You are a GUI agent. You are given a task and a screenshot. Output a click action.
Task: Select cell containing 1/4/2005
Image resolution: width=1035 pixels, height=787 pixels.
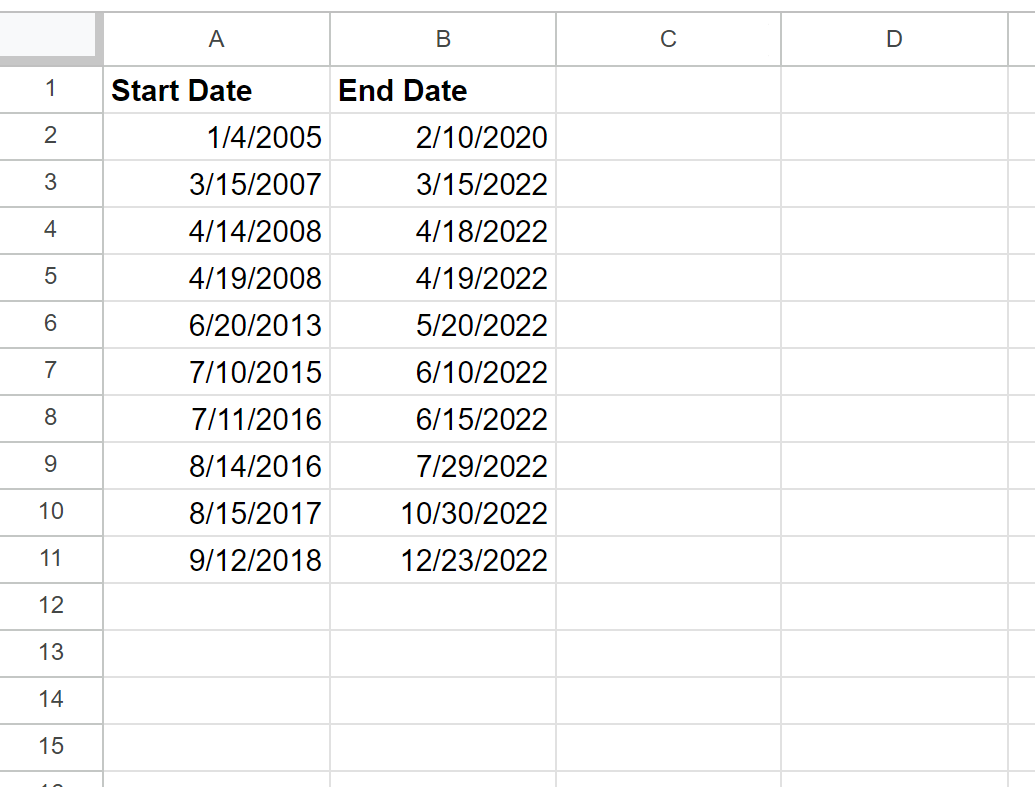(217, 137)
